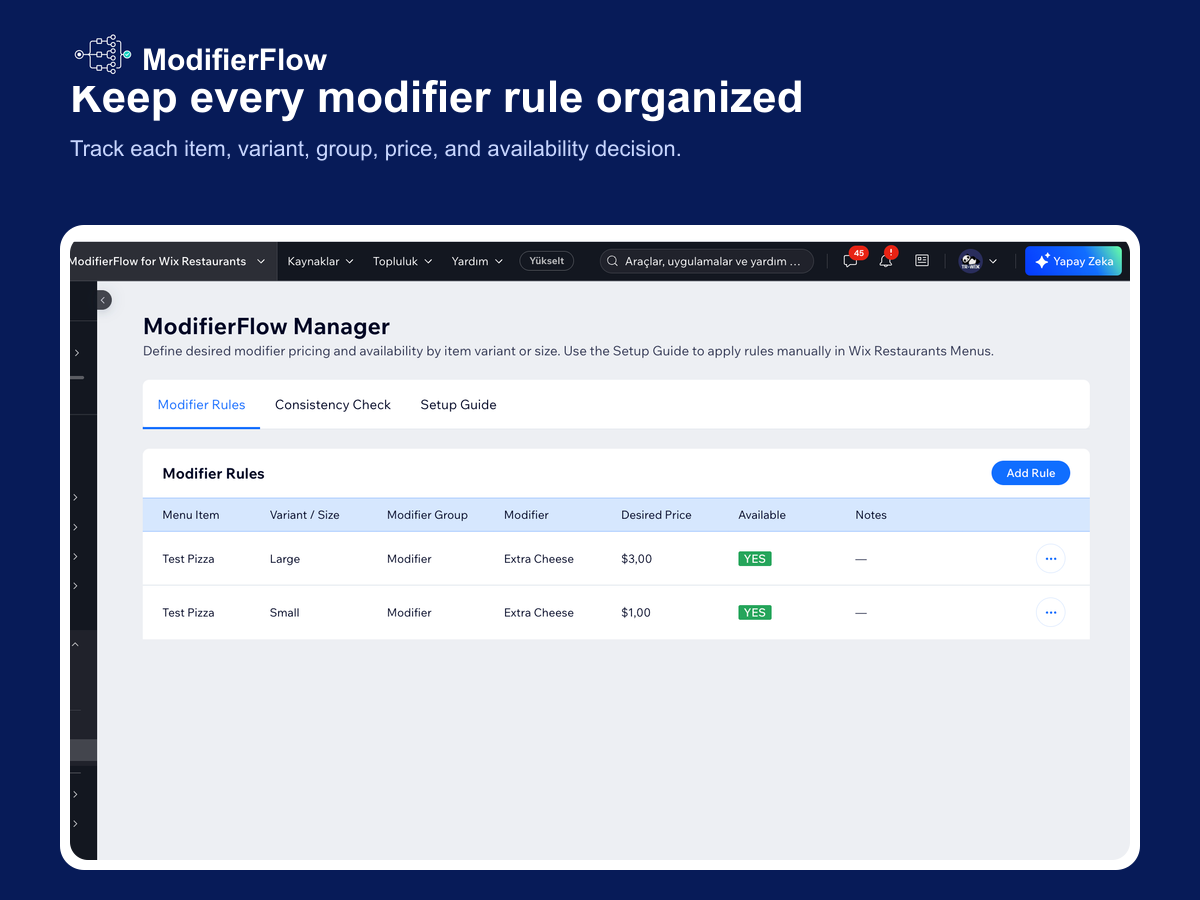
Task: Focus the Araçlar, uygulamalar ve yardım search field
Action: [707, 261]
